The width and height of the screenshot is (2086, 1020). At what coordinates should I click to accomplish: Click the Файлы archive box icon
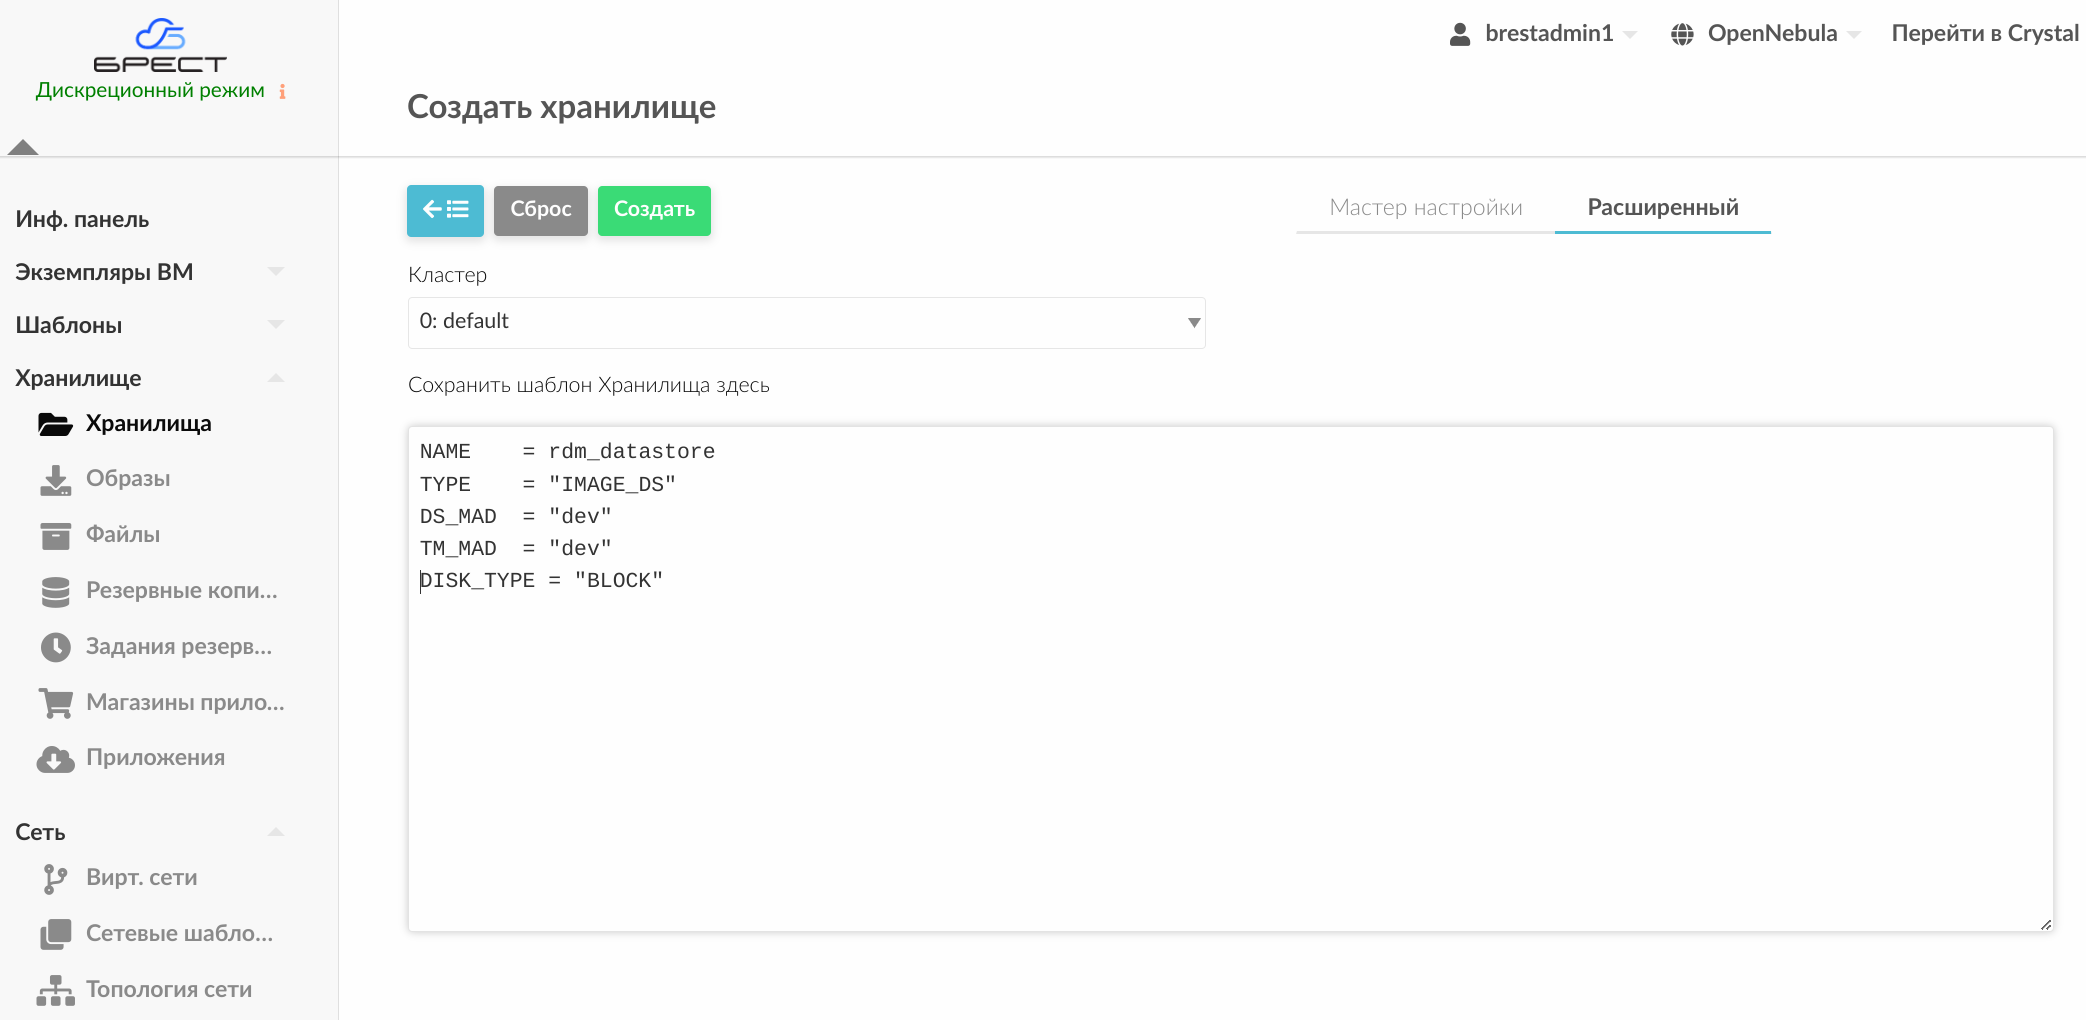pyautogui.click(x=55, y=536)
